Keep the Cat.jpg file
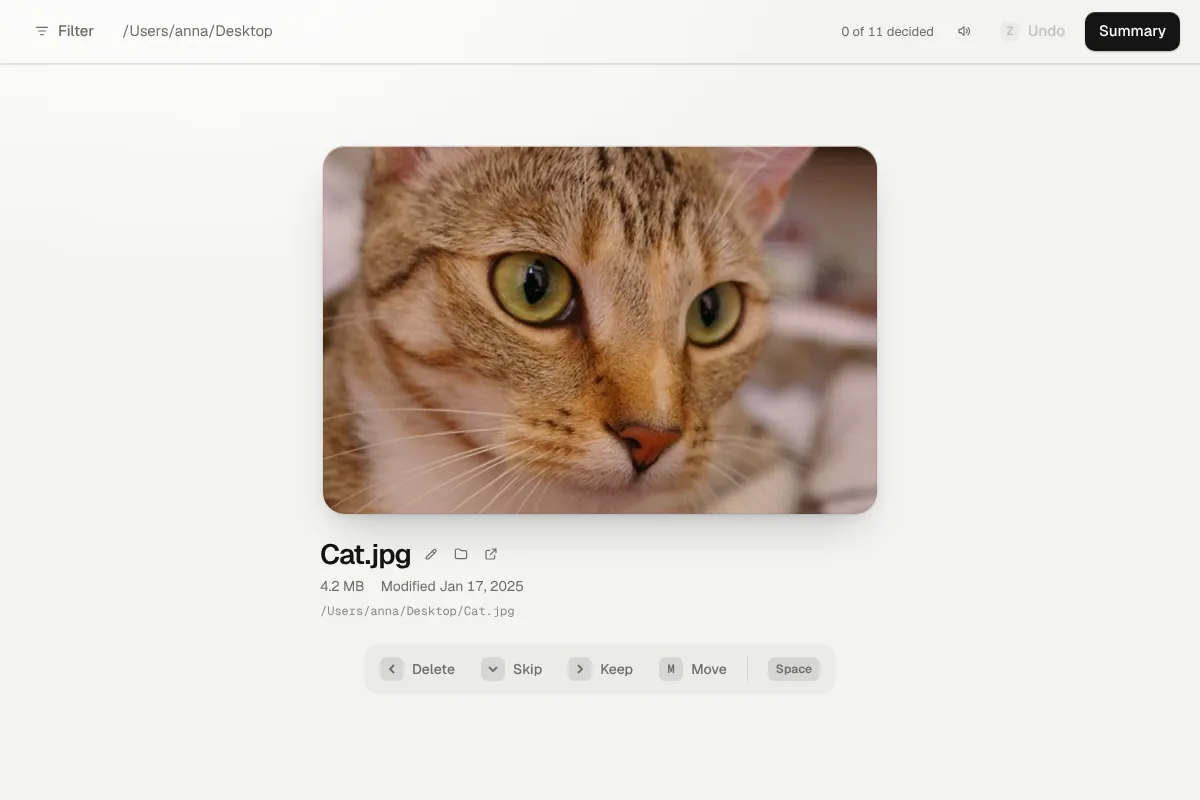1200x800 pixels. point(601,669)
